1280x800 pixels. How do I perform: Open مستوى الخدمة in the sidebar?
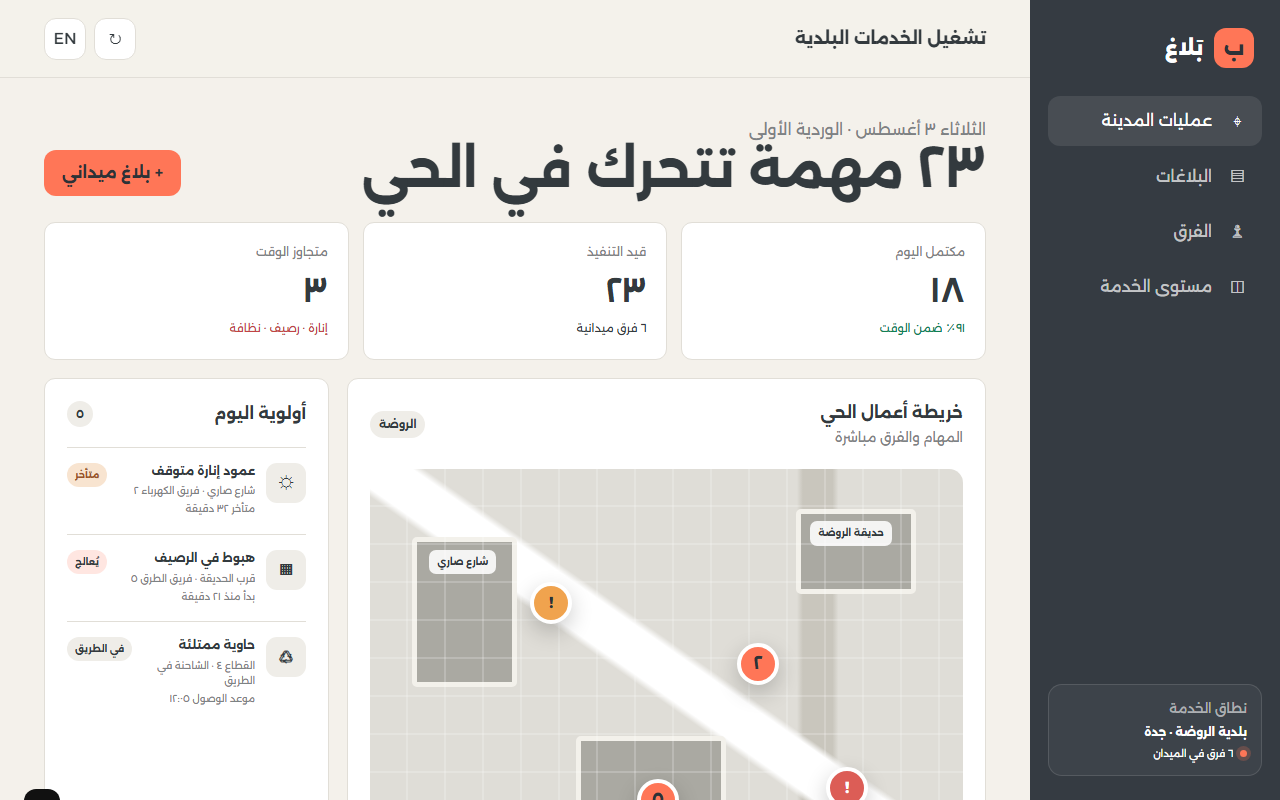[1155, 287]
